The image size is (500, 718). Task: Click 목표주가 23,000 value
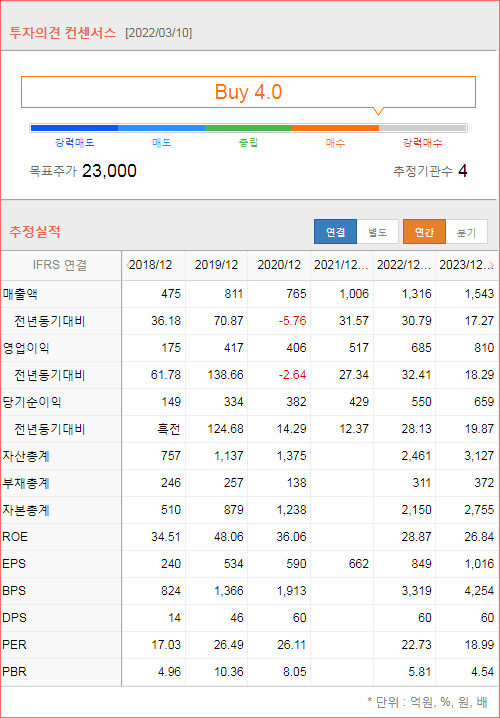coord(109,171)
